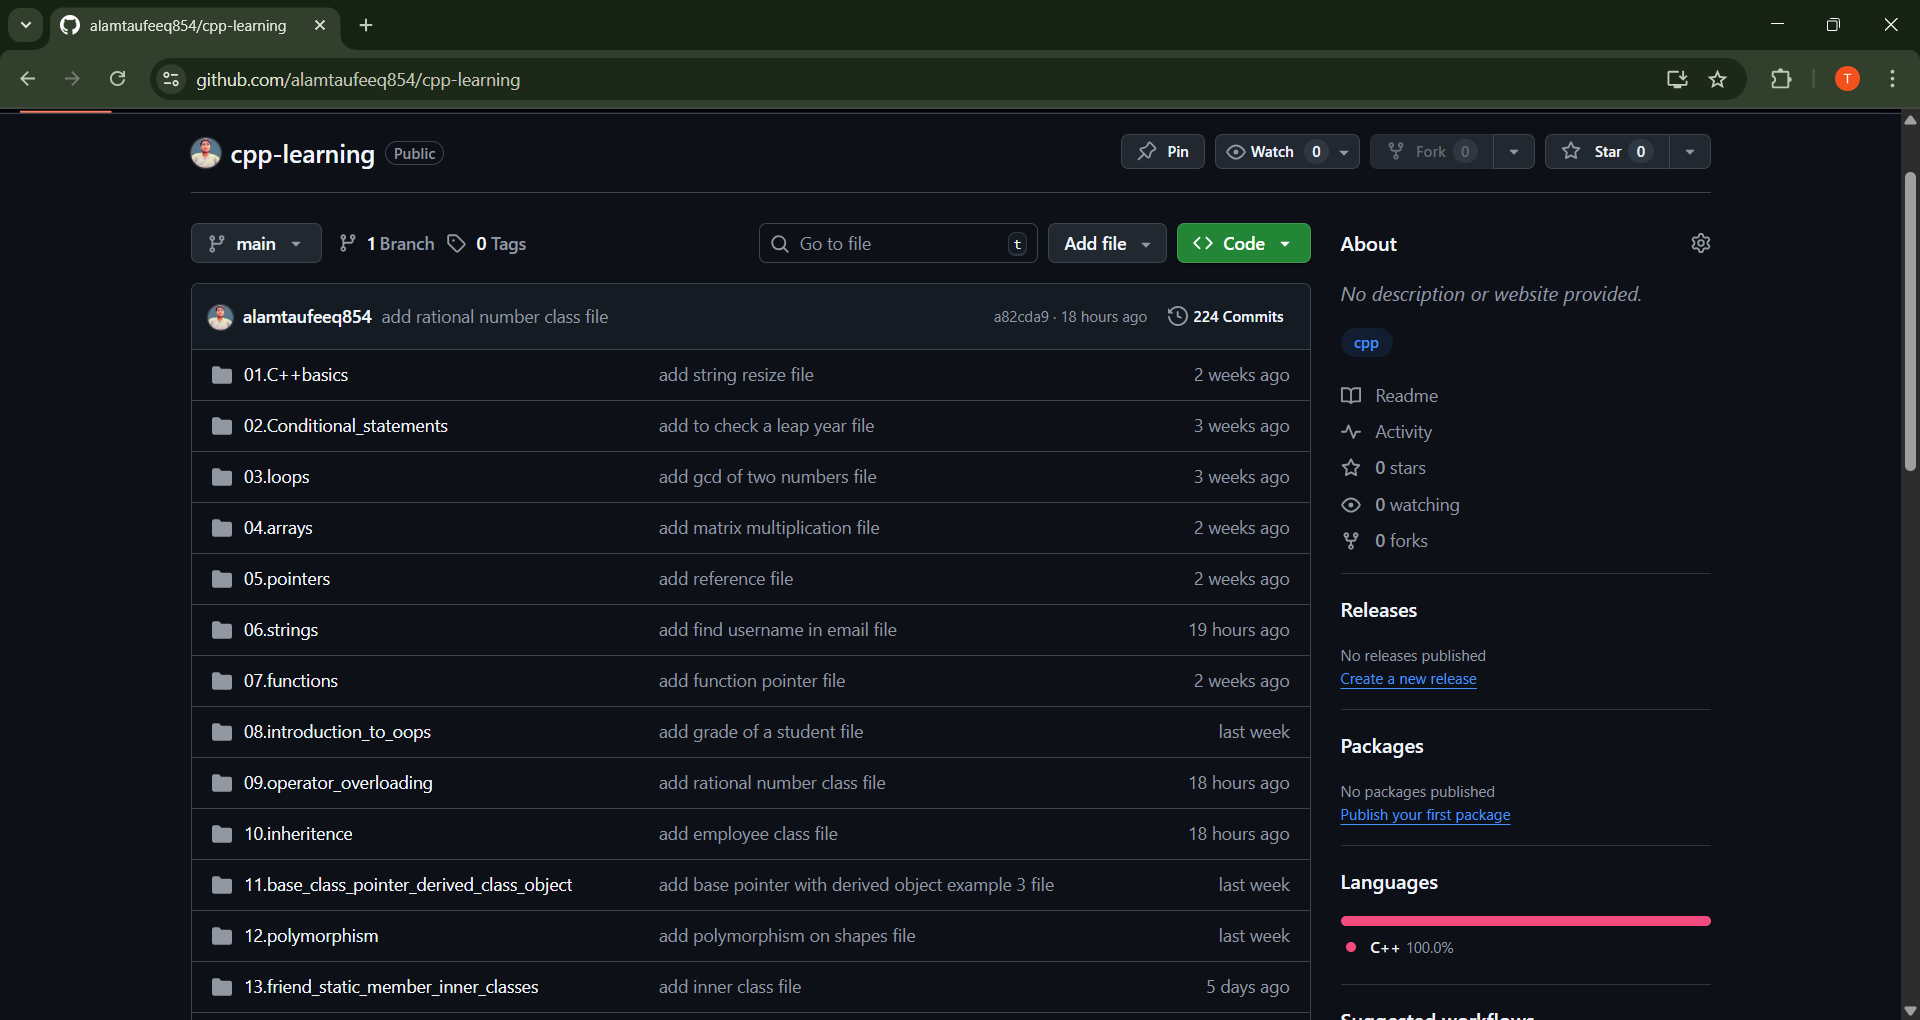Click the Publish your first package link
Image resolution: width=1920 pixels, height=1020 pixels.
pos(1425,815)
